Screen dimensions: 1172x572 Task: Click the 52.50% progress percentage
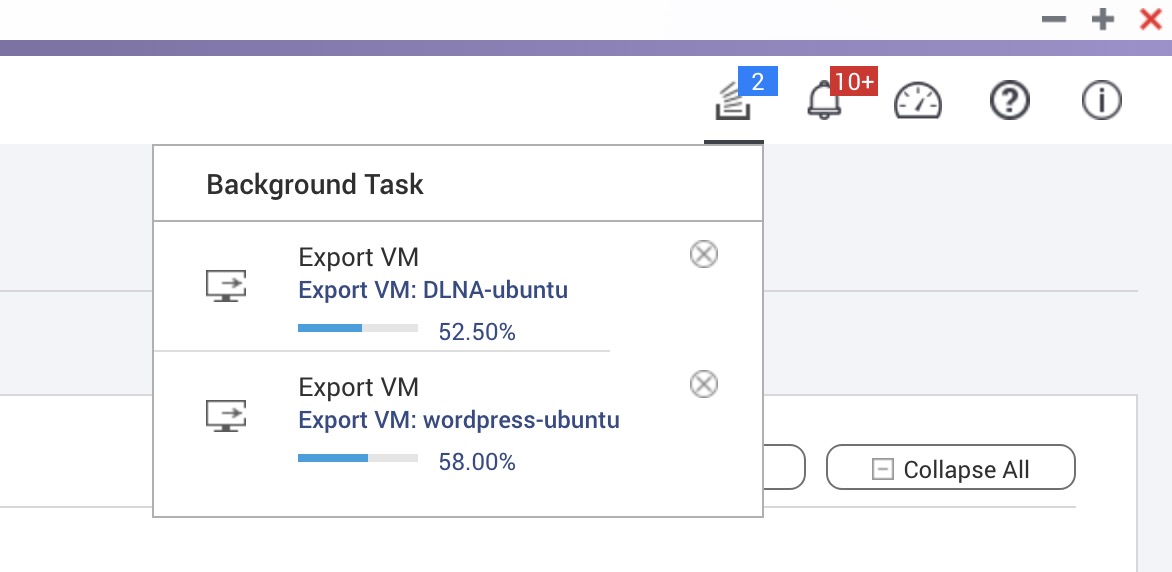[x=477, y=332]
